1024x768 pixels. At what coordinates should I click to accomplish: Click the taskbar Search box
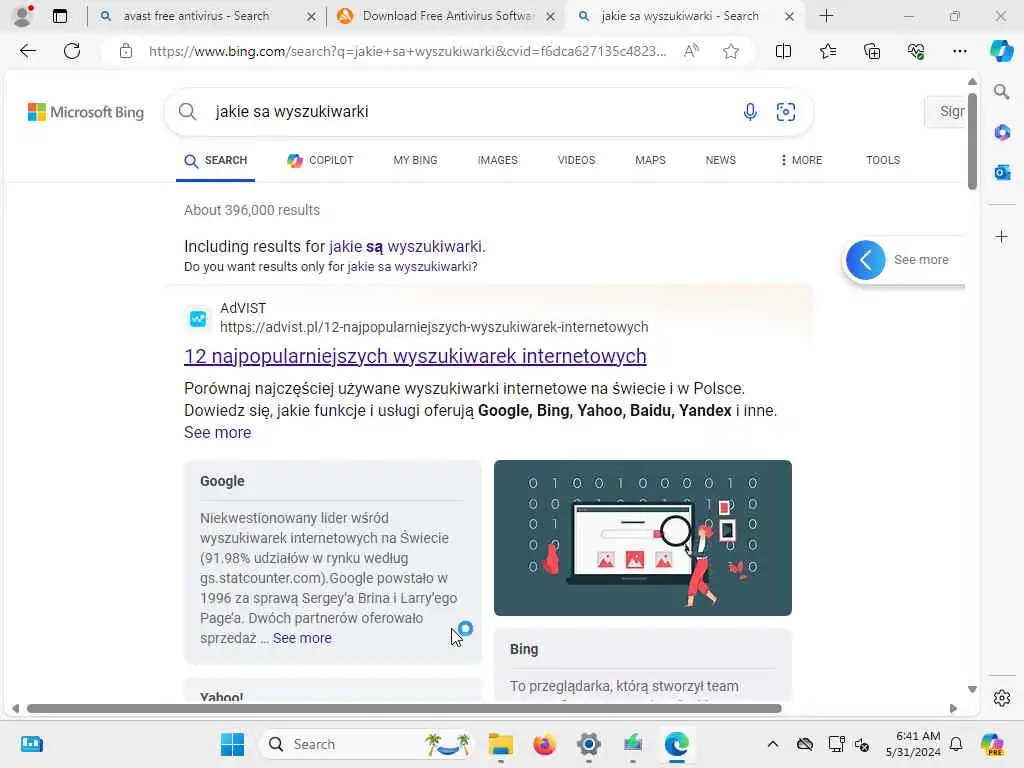[x=368, y=744]
